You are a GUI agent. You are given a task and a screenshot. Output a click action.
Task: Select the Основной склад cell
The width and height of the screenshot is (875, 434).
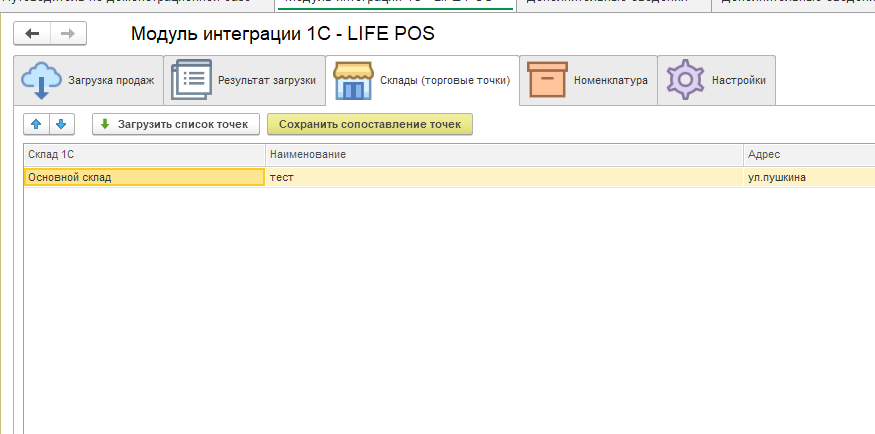click(145, 177)
